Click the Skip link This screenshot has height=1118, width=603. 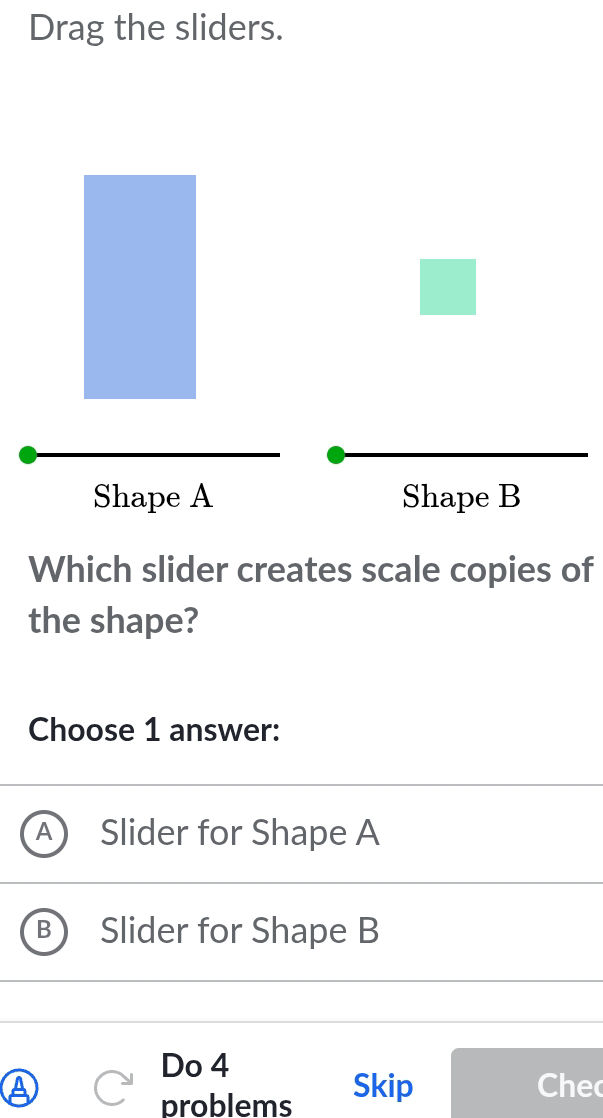(383, 1085)
